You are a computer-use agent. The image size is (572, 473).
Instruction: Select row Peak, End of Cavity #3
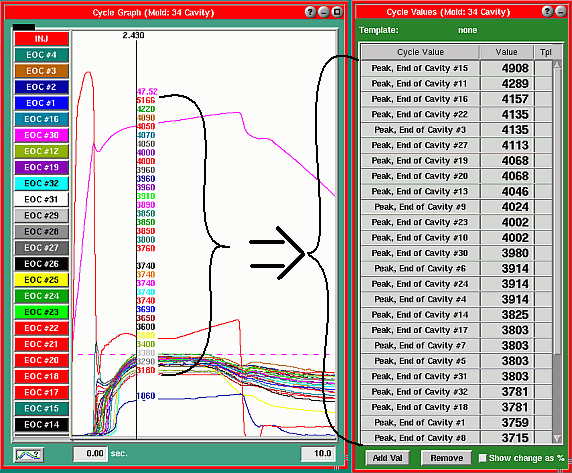pyautogui.click(x=456, y=130)
